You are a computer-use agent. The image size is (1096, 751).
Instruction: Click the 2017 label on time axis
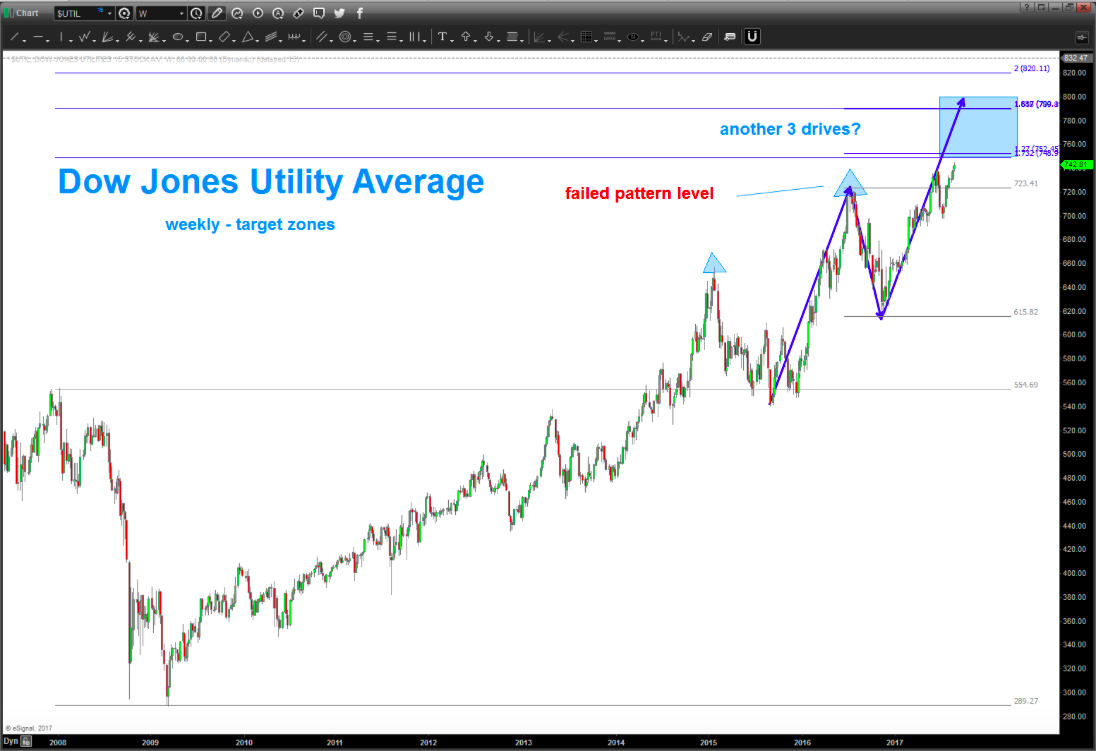click(x=895, y=743)
